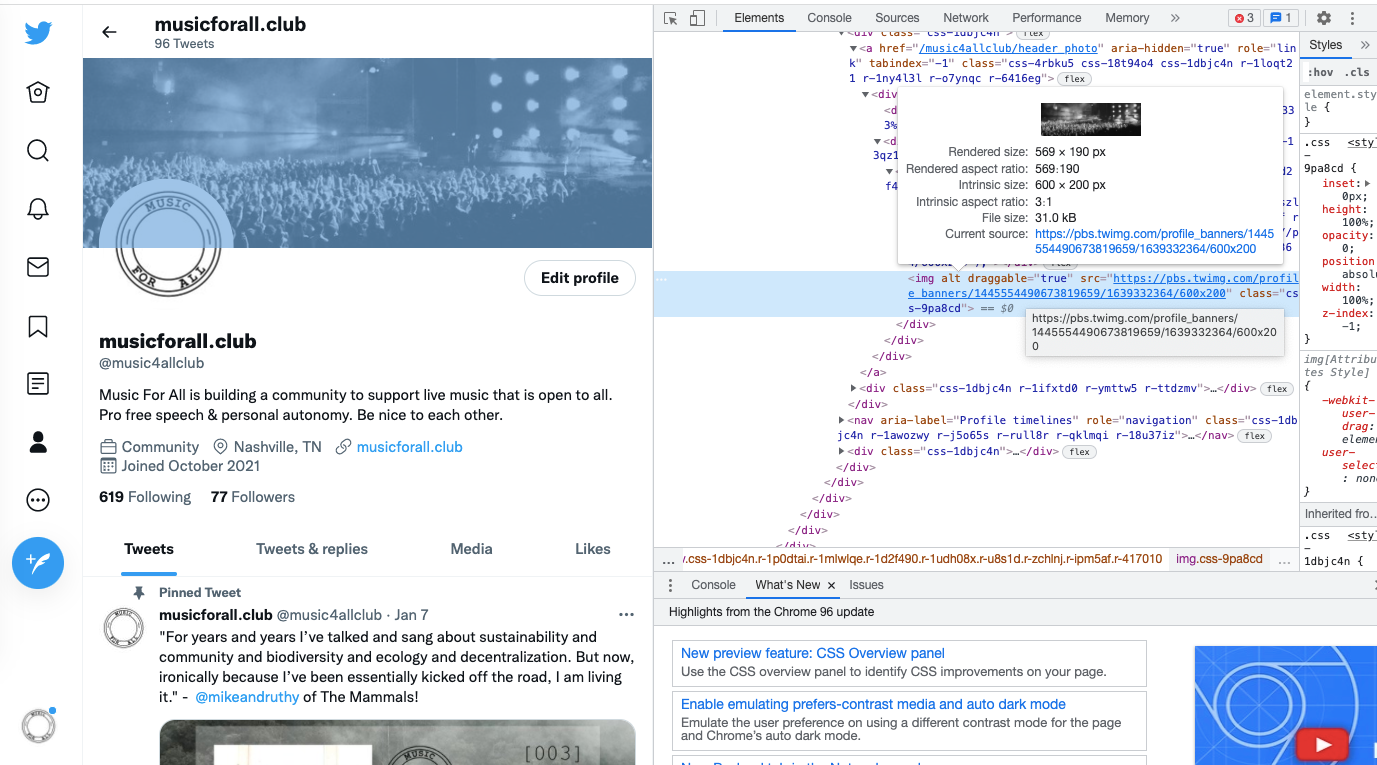Open the Current source URL in tooltip
The width and height of the screenshot is (1377, 765).
click(1155, 241)
